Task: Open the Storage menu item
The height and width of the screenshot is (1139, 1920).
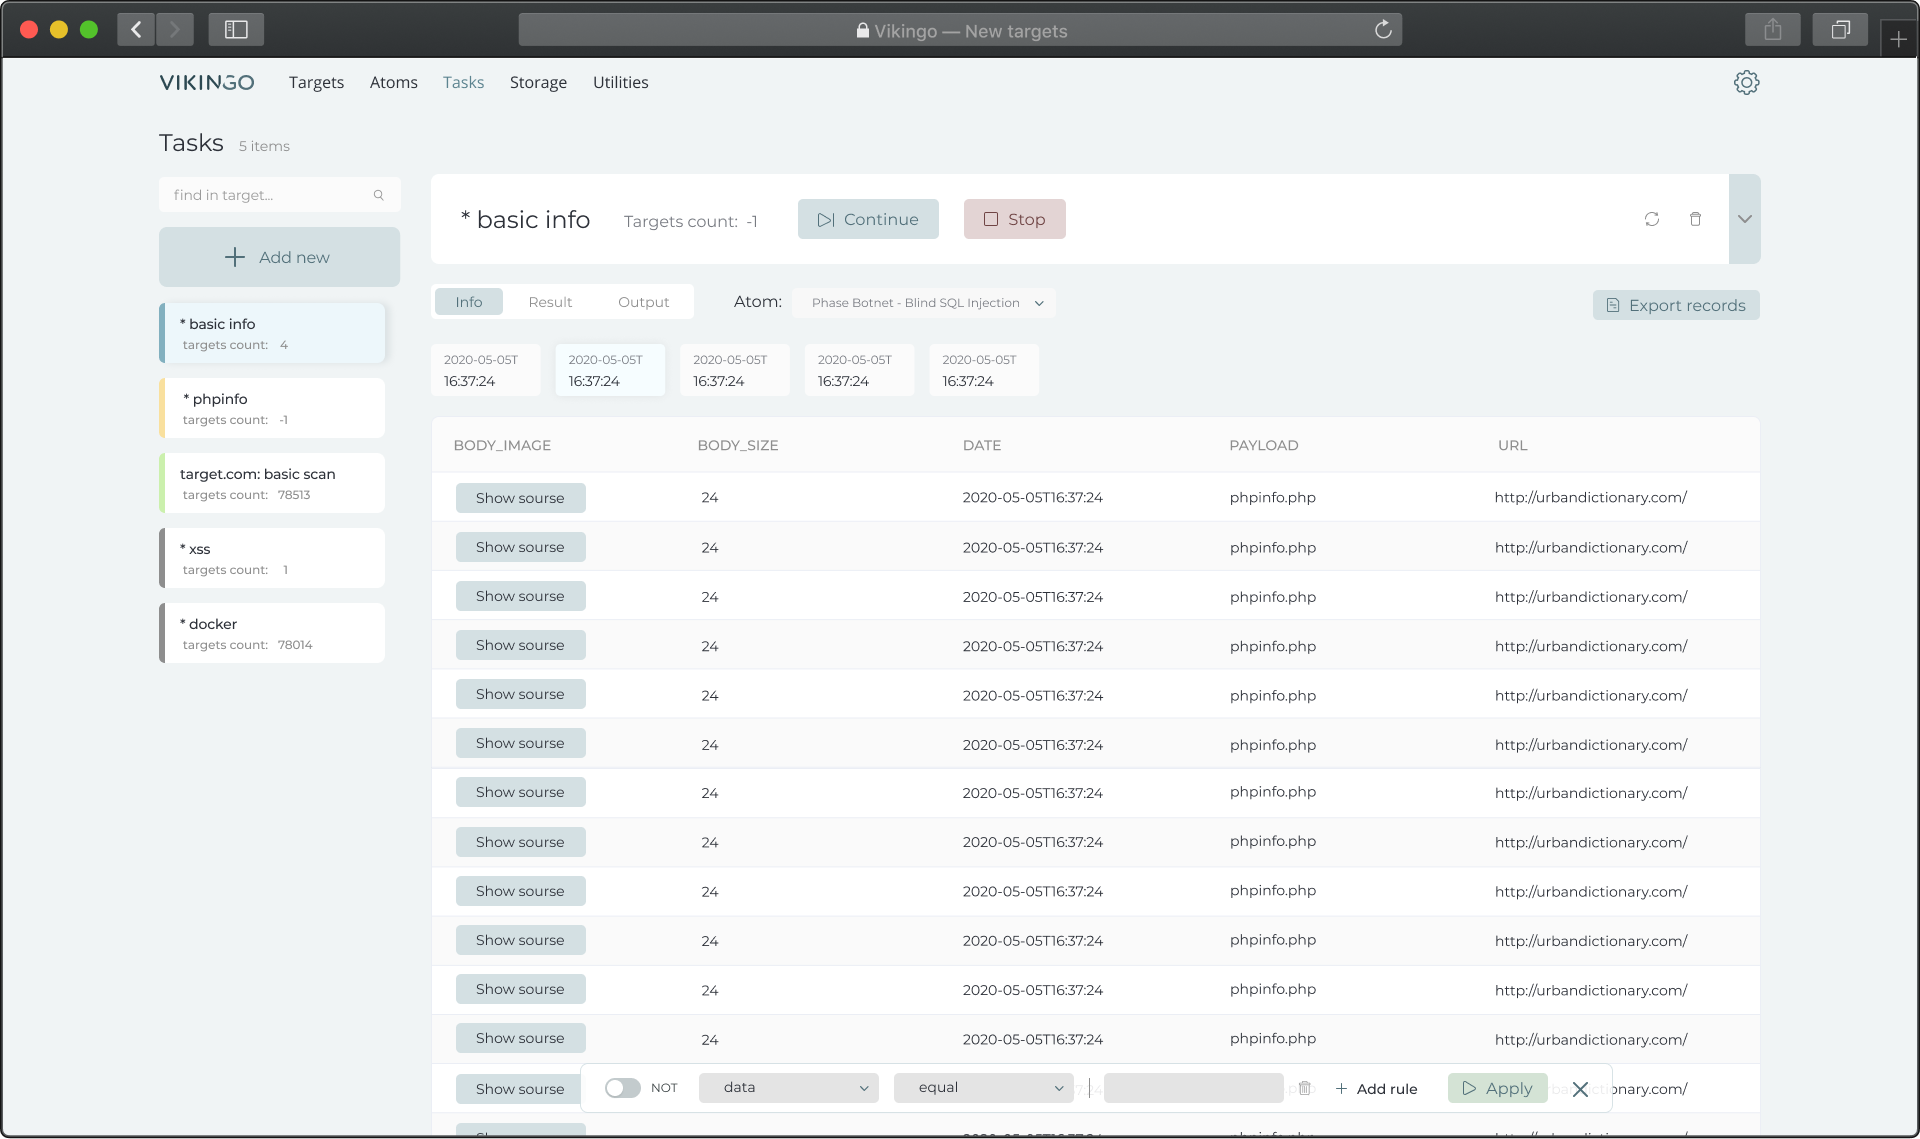Action: tap(538, 82)
